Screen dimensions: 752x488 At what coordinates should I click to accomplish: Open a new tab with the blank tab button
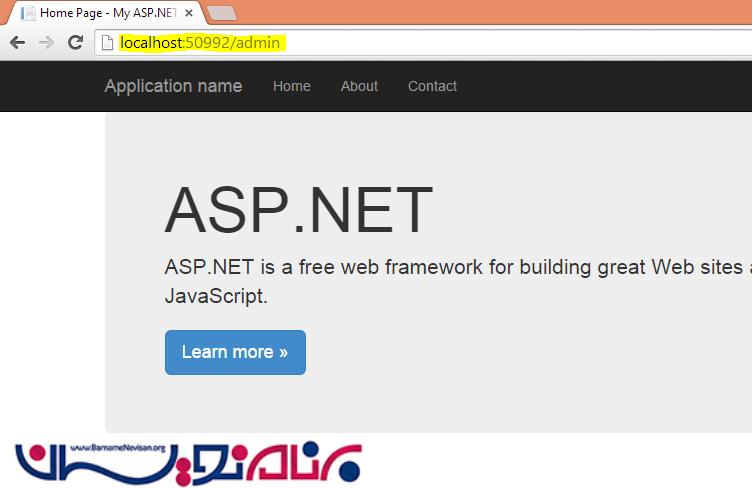coord(221,13)
